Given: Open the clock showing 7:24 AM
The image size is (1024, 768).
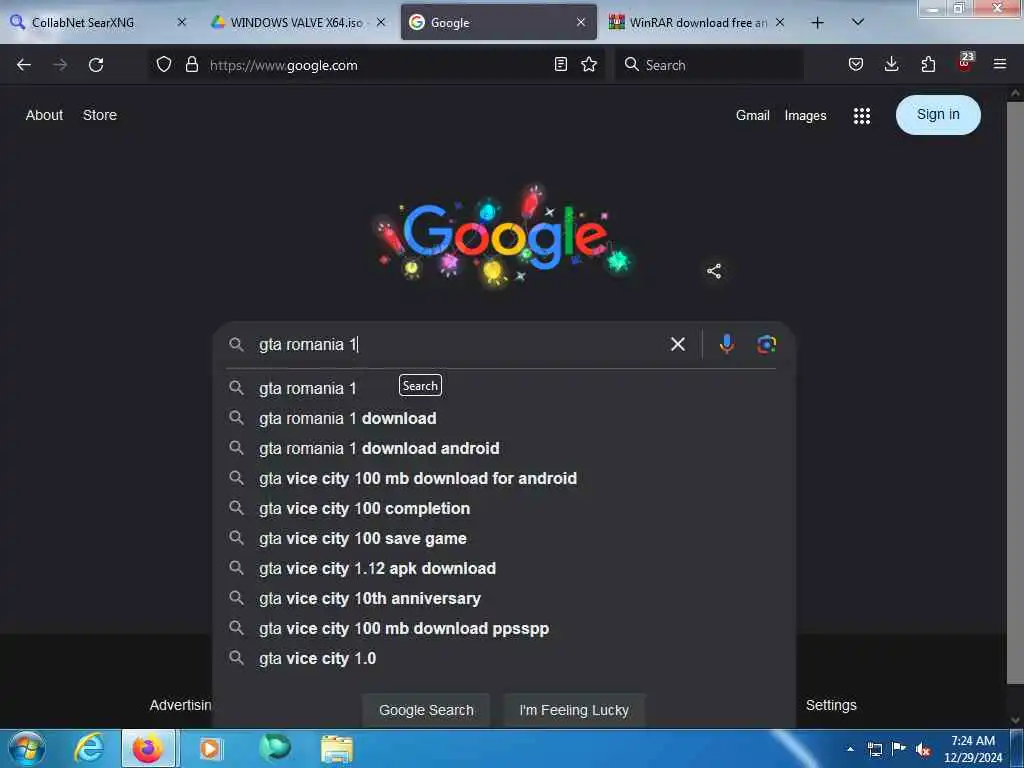Looking at the screenshot, I should pos(972,749).
